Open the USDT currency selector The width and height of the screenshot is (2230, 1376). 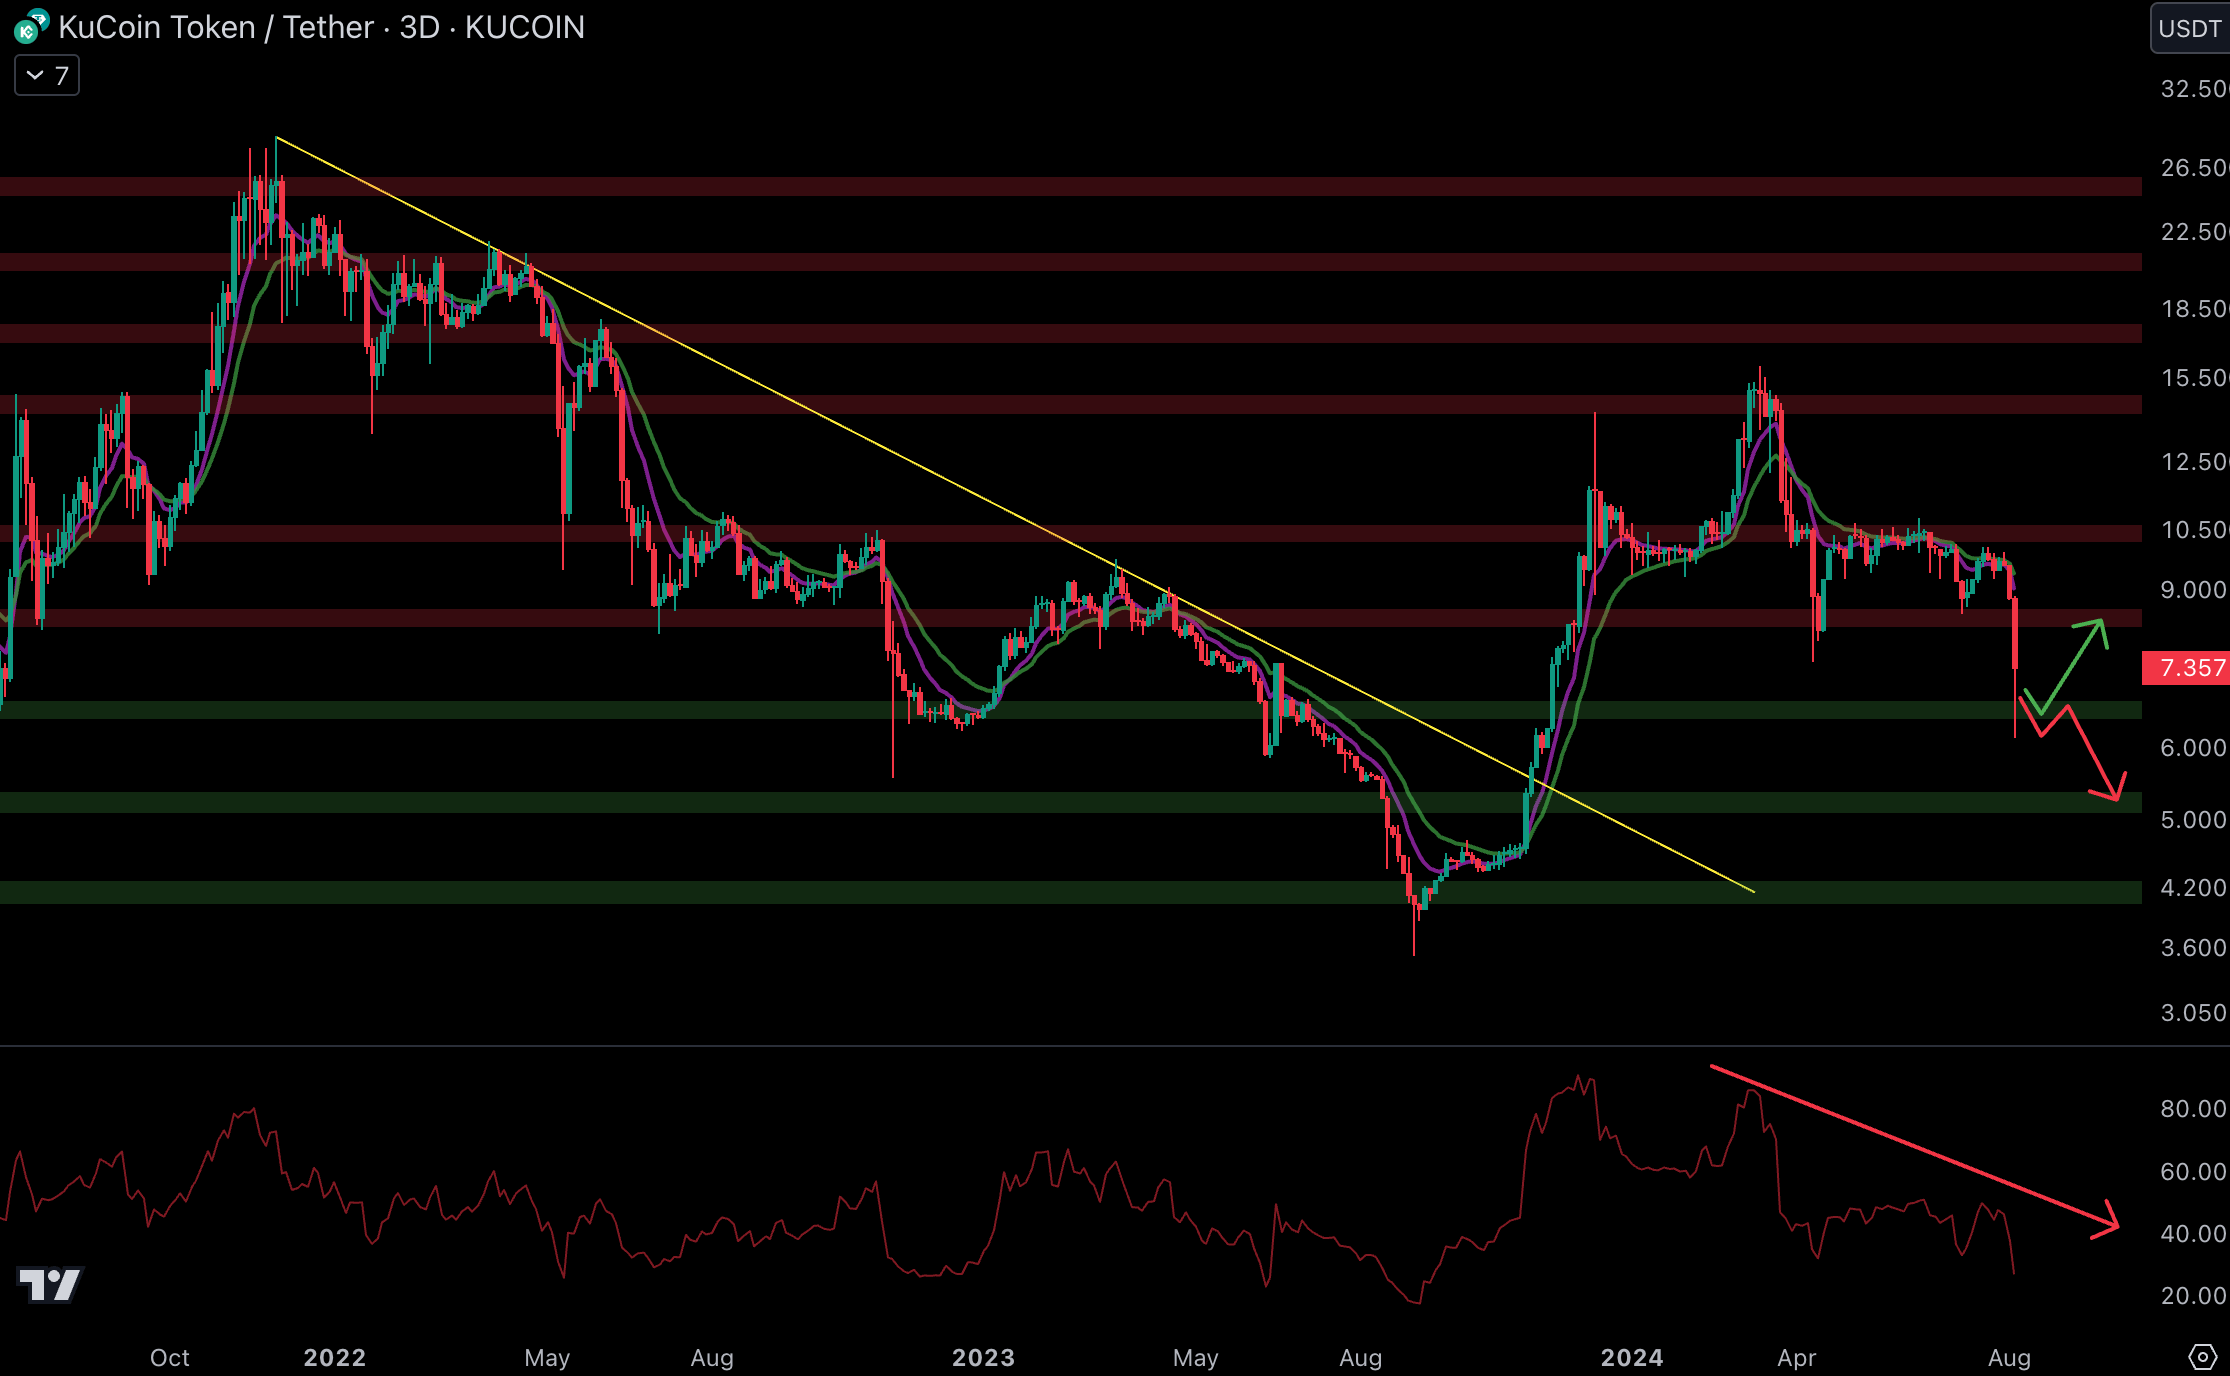point(2189,28)
